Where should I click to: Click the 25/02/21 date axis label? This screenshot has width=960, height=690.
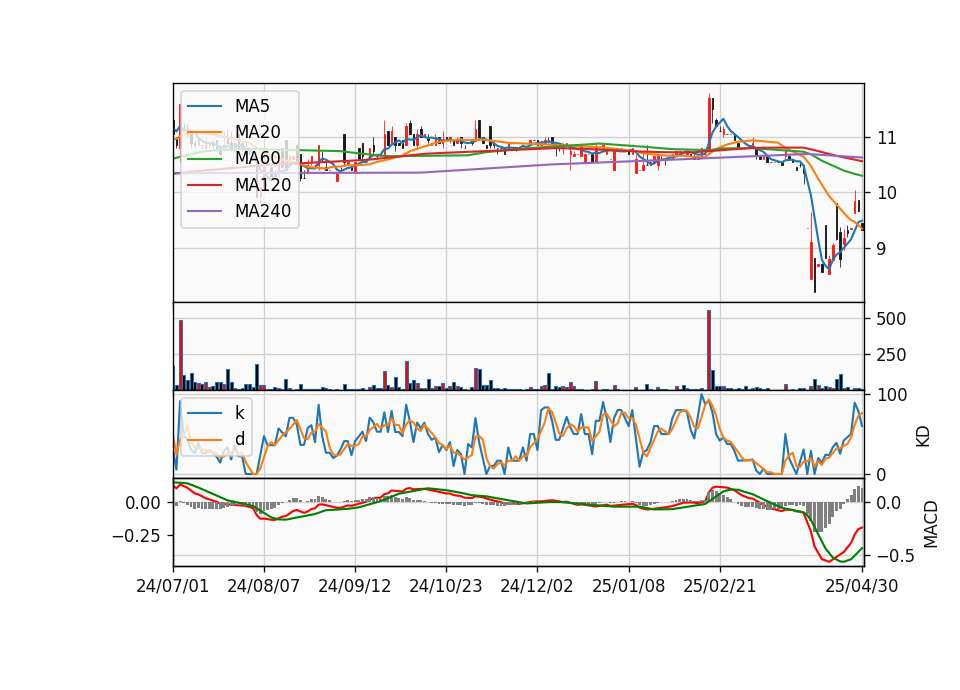719,586
